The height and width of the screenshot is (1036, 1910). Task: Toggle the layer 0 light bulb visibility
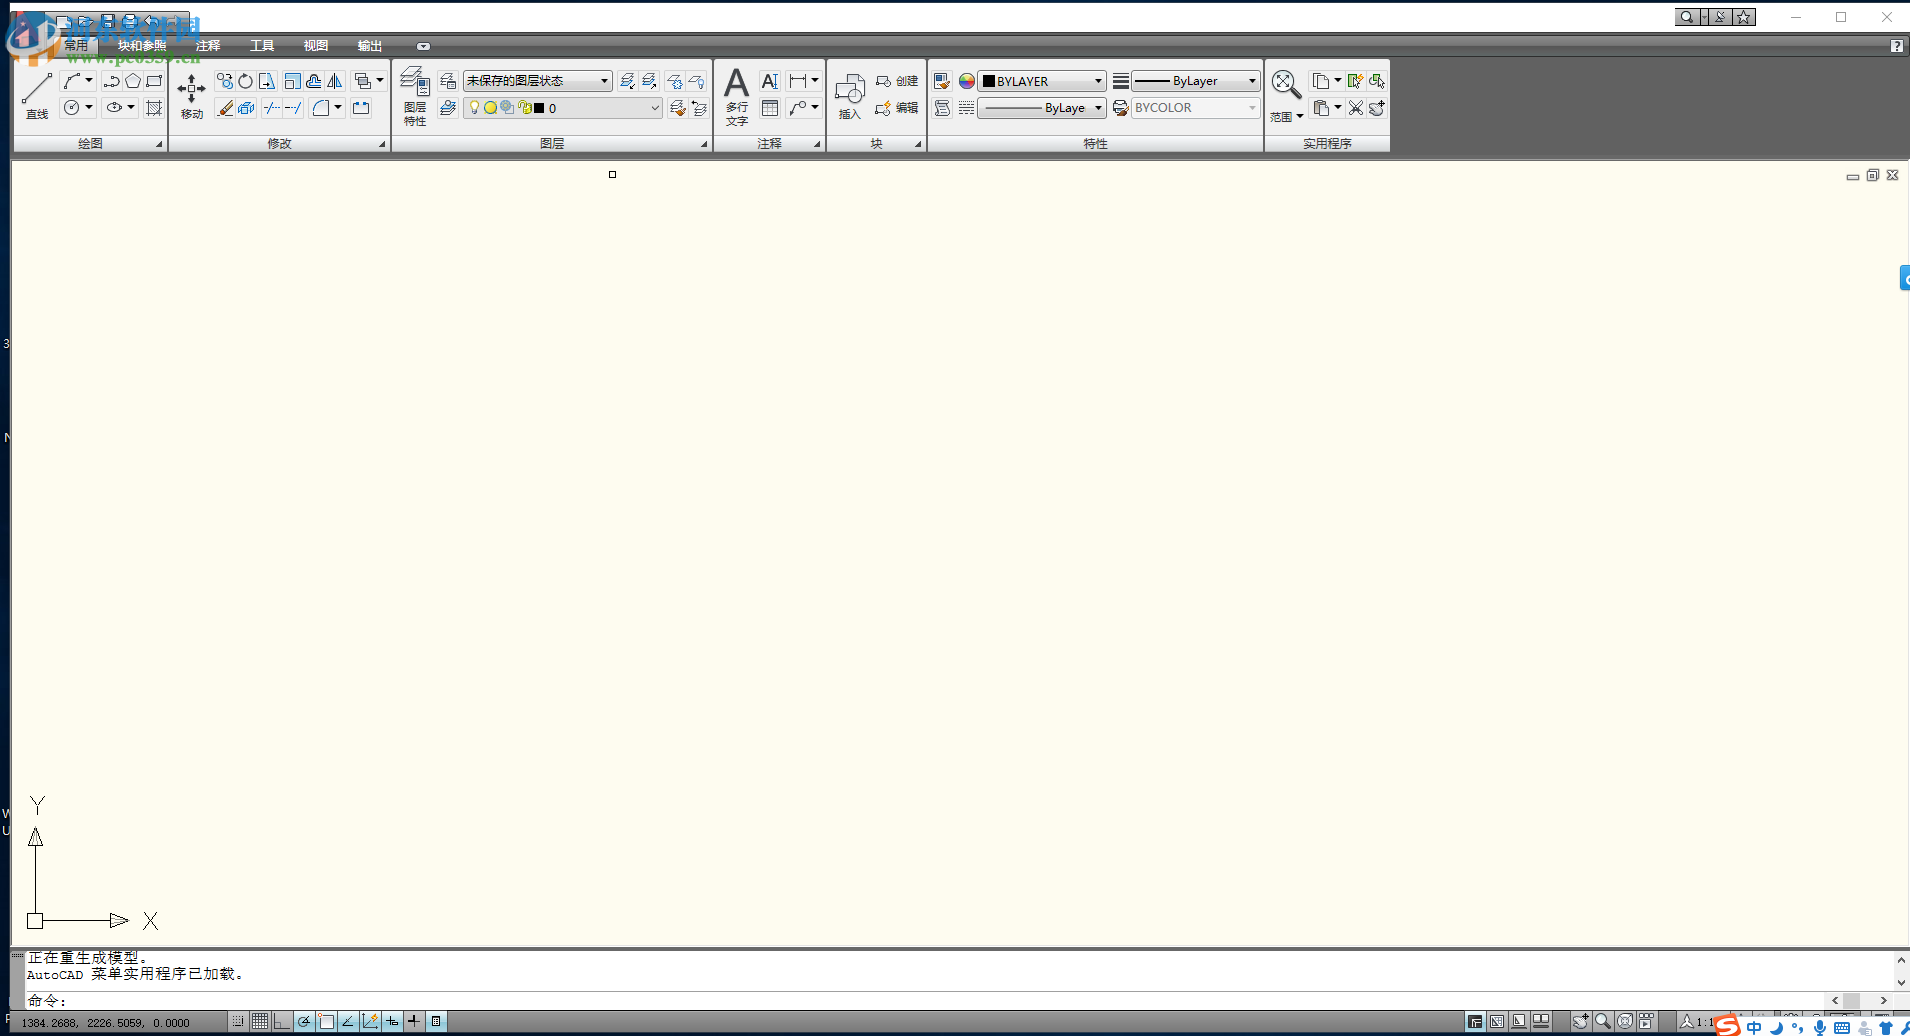click(x=474, y=108)
